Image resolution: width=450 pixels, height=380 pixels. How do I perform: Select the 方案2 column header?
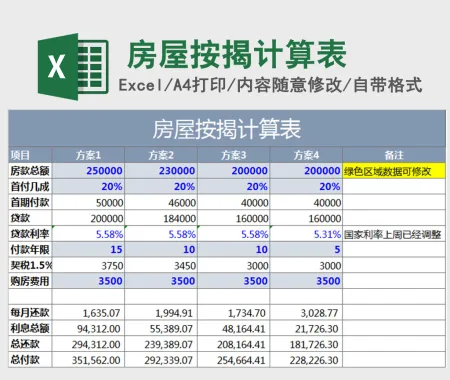(x=161, y=155)
